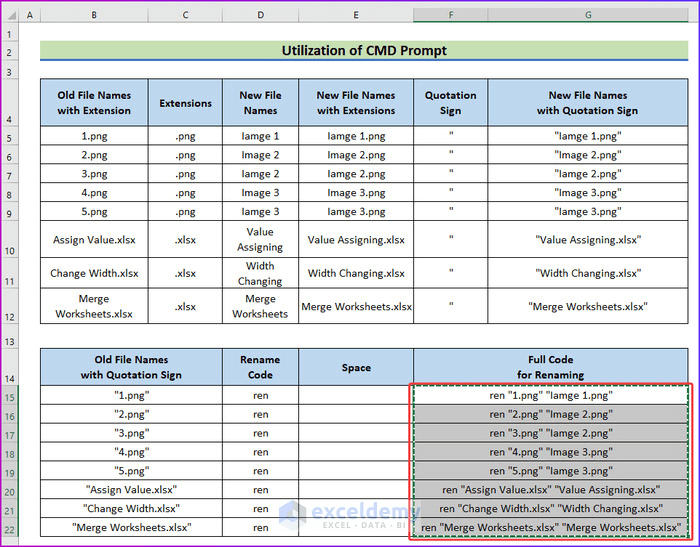The image size is (700, 547).
Task: Select cell containing '5.png' in row 9
Action: [x=94, y=211]
